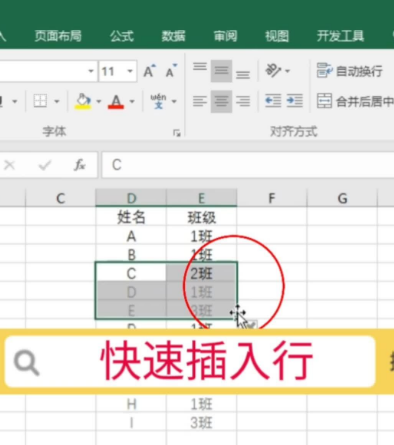Click the formula bar showing C
Screen dimensions: 394x445
pyautogui.click(x=248, y=165)
